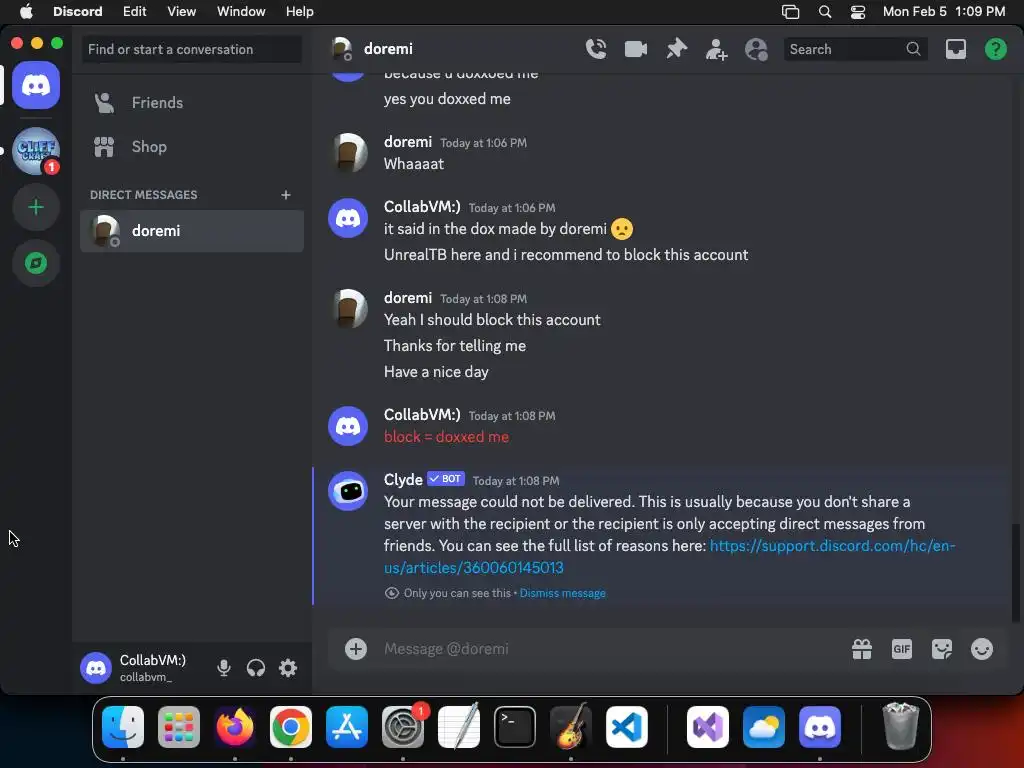Open the Inbox icon

point(955,49)
